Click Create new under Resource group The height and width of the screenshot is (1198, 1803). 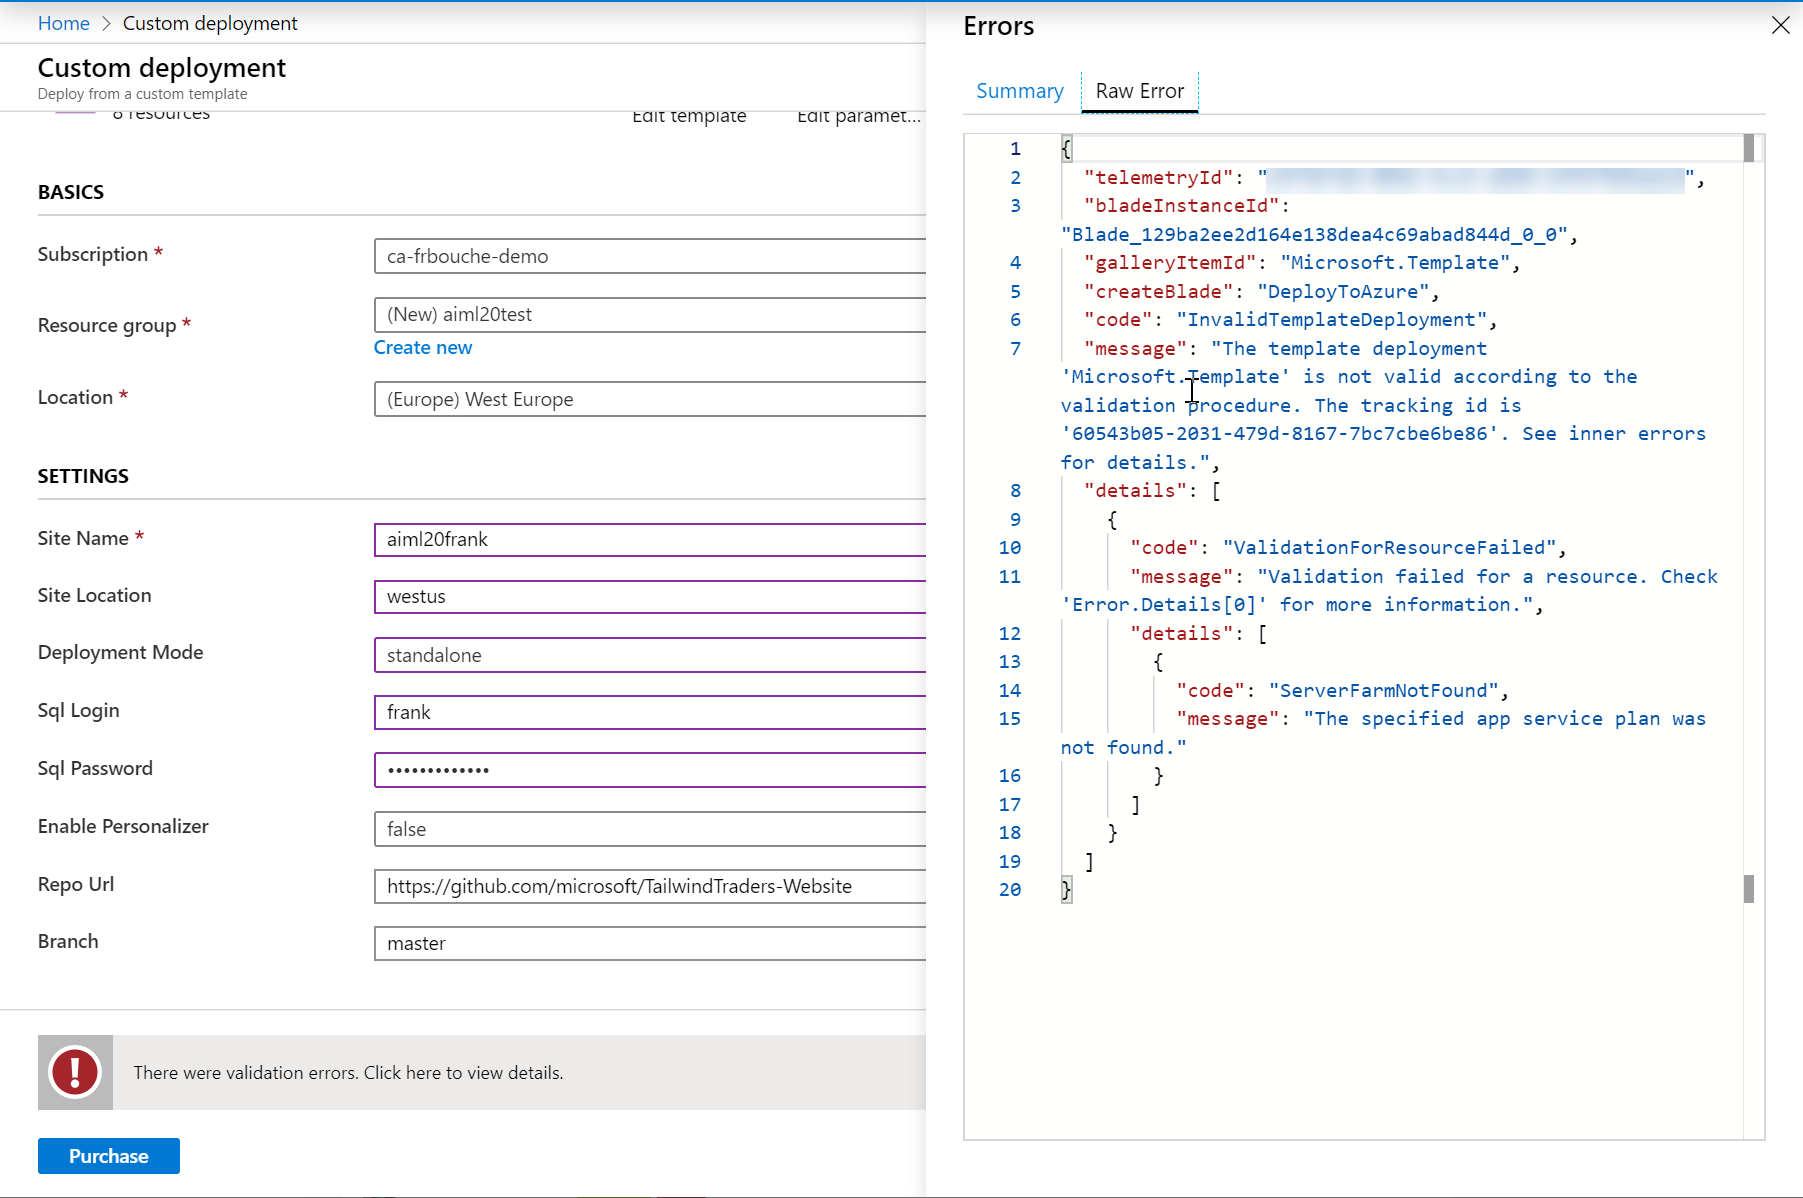click(x=422, y=347)
